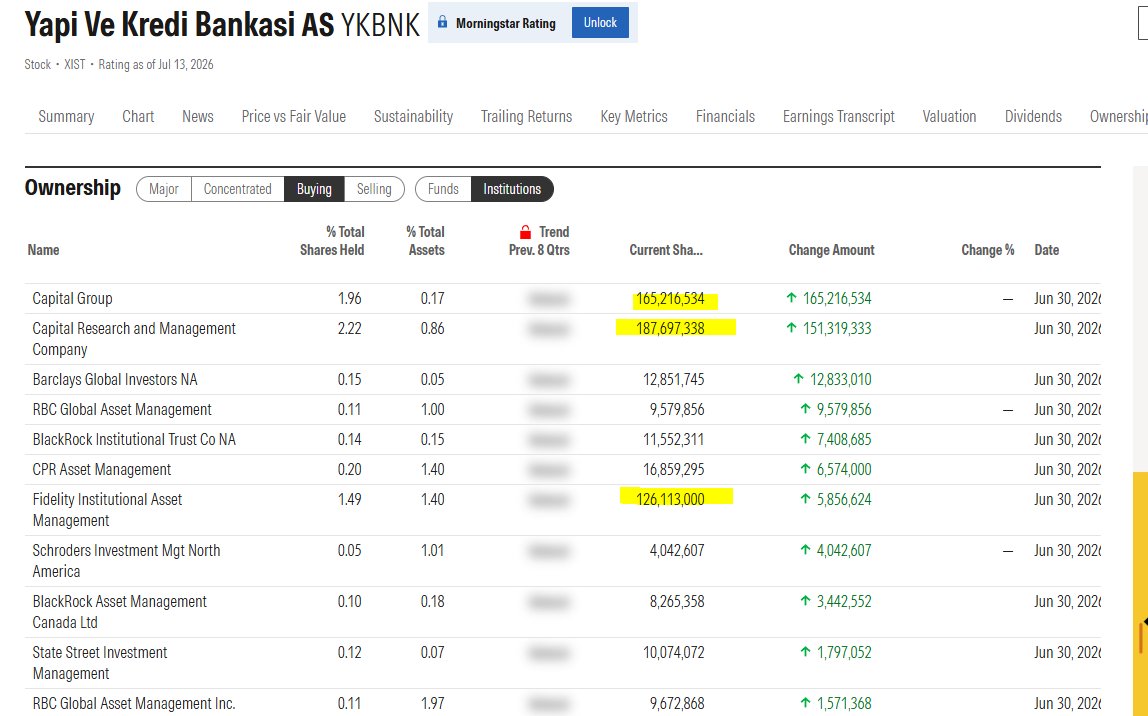Sort by Change Amount column header
Image resolution: width=1148 pixels, height=716 pixels.
point(831,250)
